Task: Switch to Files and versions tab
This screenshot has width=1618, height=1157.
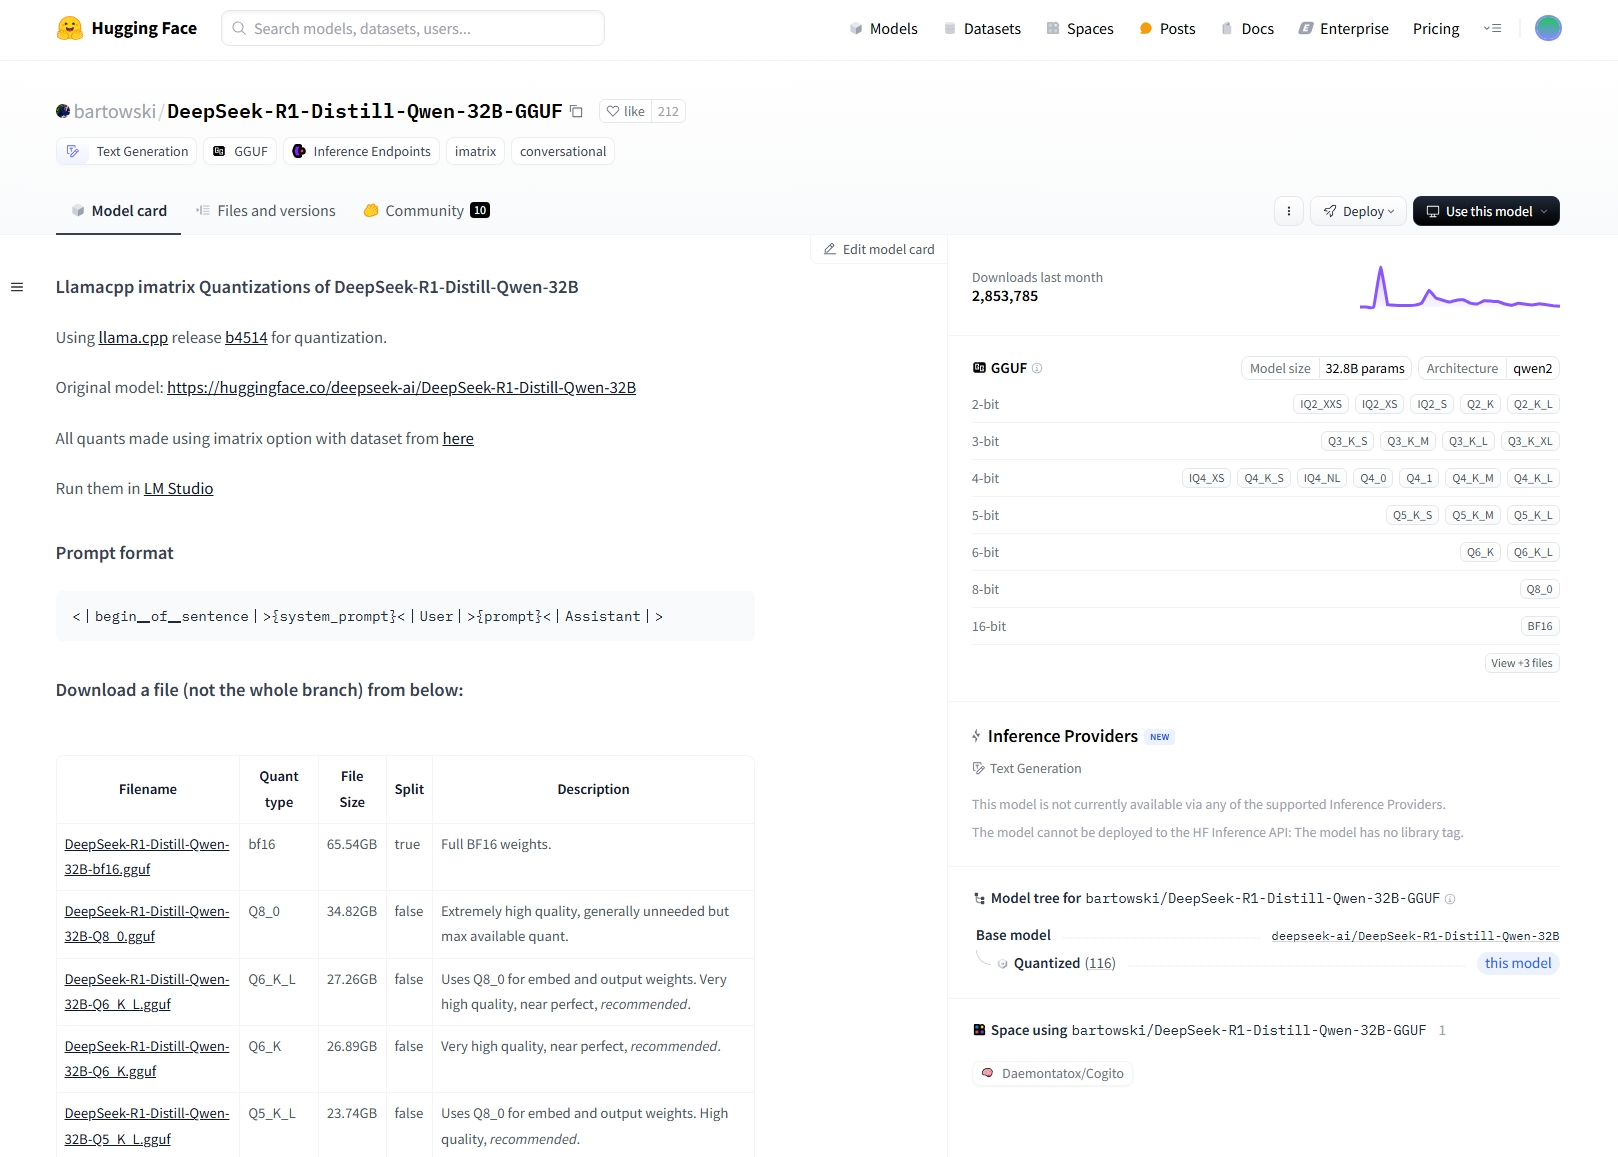Action: click(266, 210)
